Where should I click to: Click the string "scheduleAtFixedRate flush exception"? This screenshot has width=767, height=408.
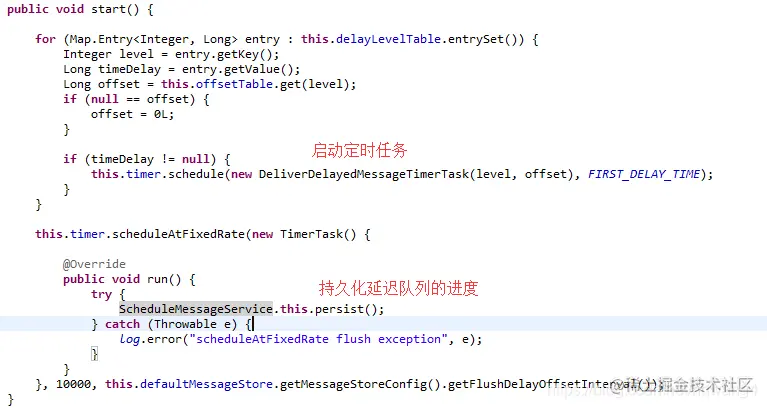(x=318, y=339)
